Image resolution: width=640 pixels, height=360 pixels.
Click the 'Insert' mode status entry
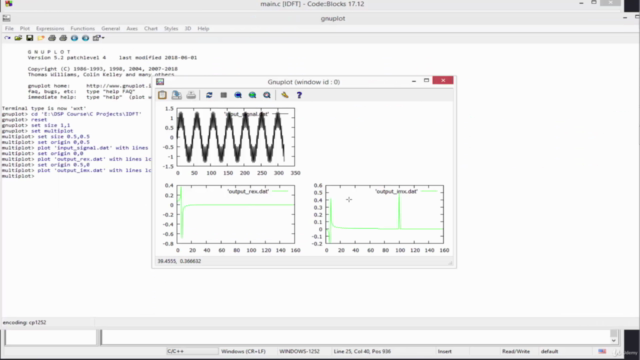[x=445, y=351]
